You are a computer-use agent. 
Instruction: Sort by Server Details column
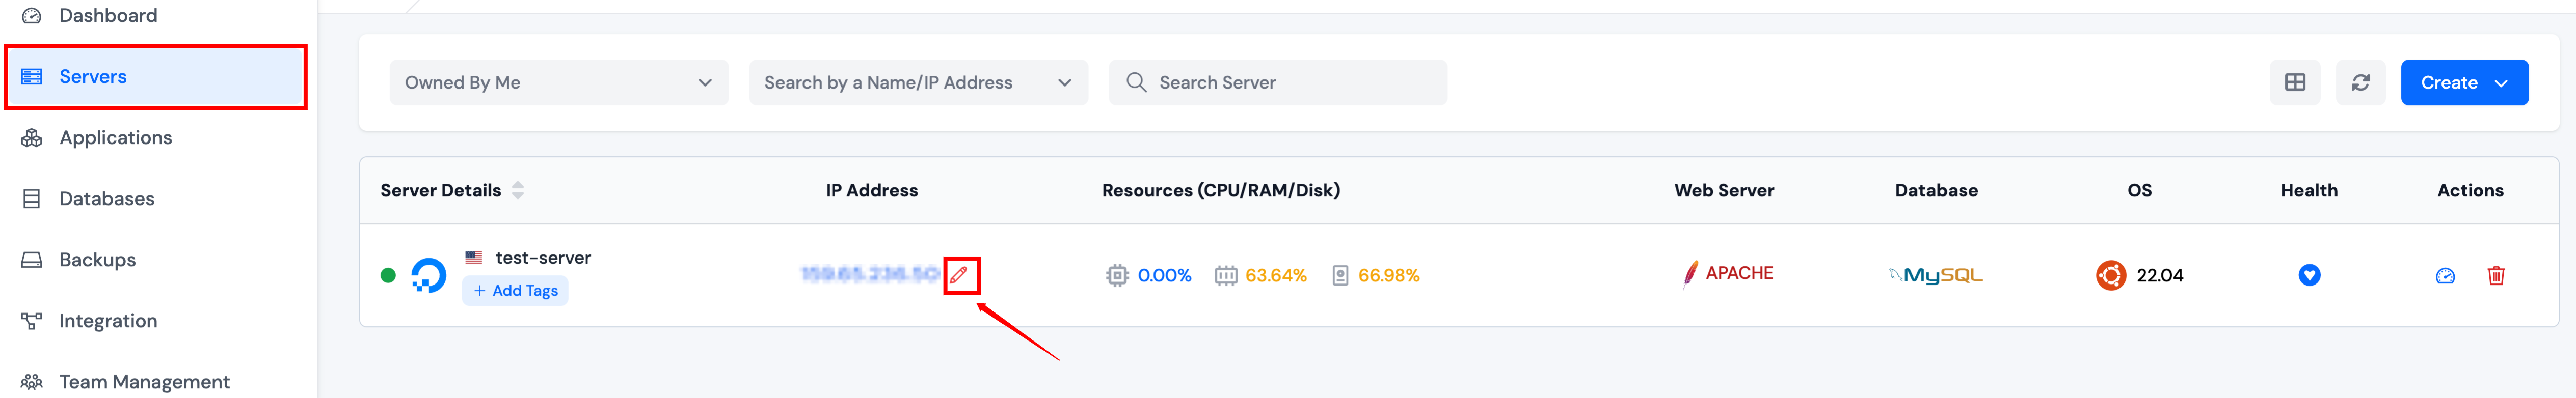click(x=517, y=190)
